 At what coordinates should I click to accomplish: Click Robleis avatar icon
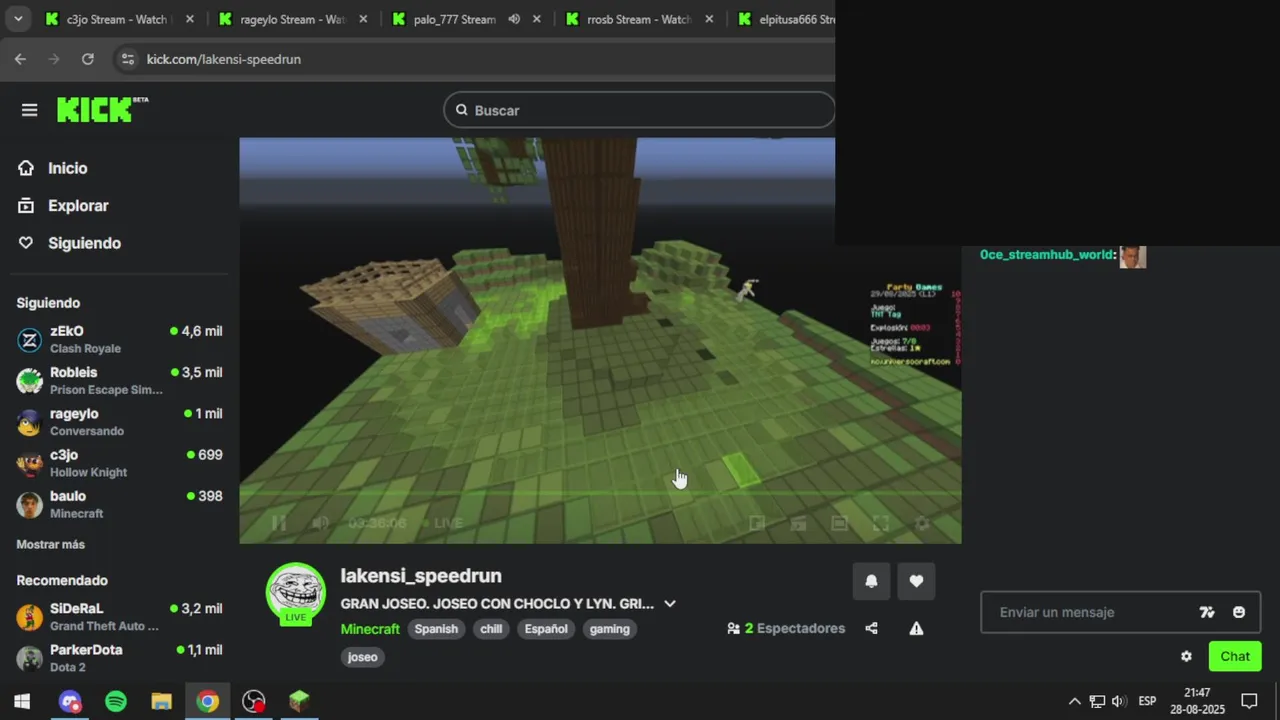point(30,381)
